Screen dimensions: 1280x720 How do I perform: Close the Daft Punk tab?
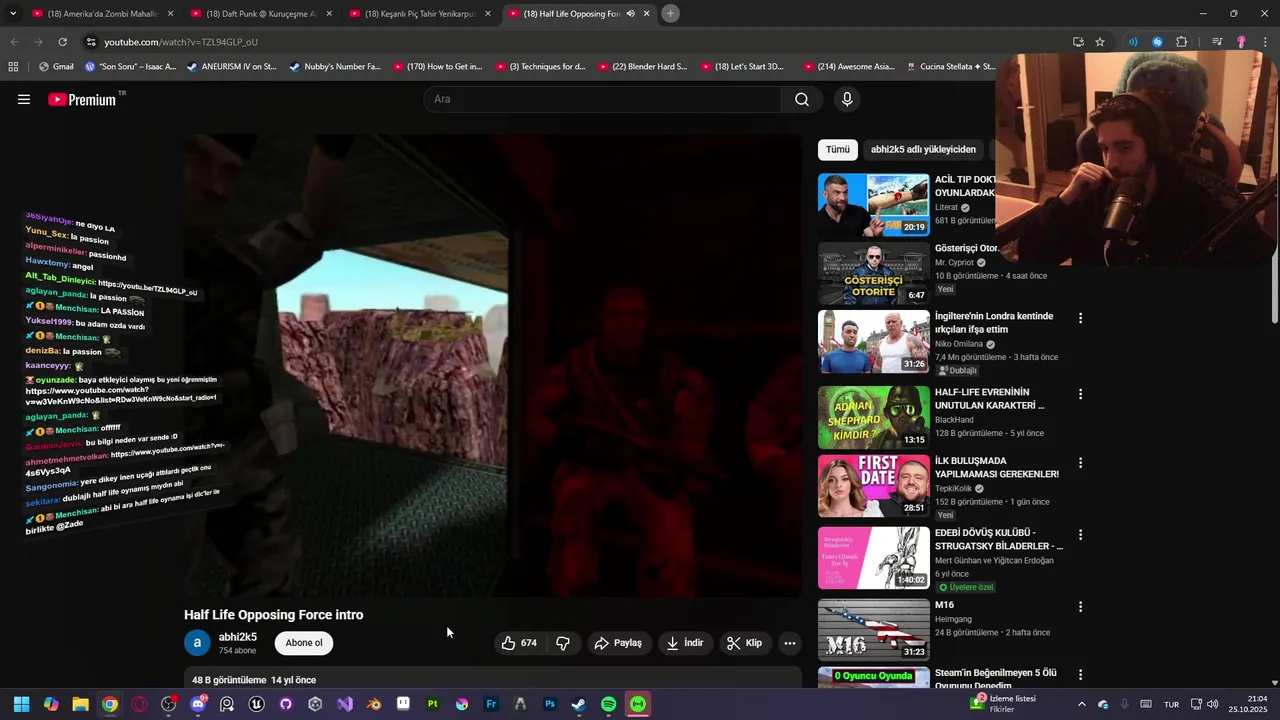tap(329, 14)
